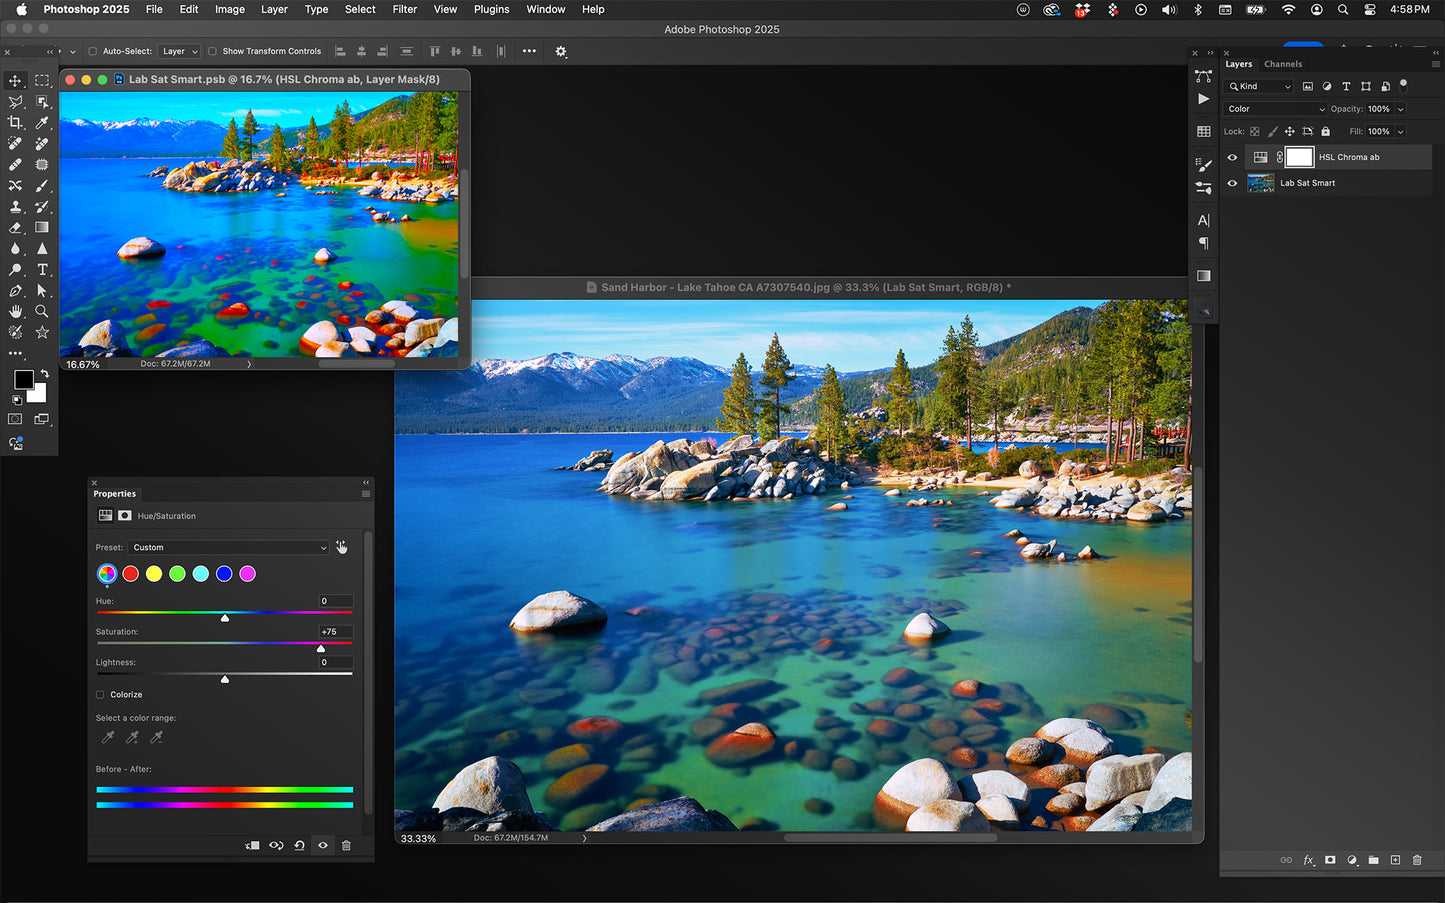
Task: Click the trash icon in Properties panel
Action: (x=346, y=846)
